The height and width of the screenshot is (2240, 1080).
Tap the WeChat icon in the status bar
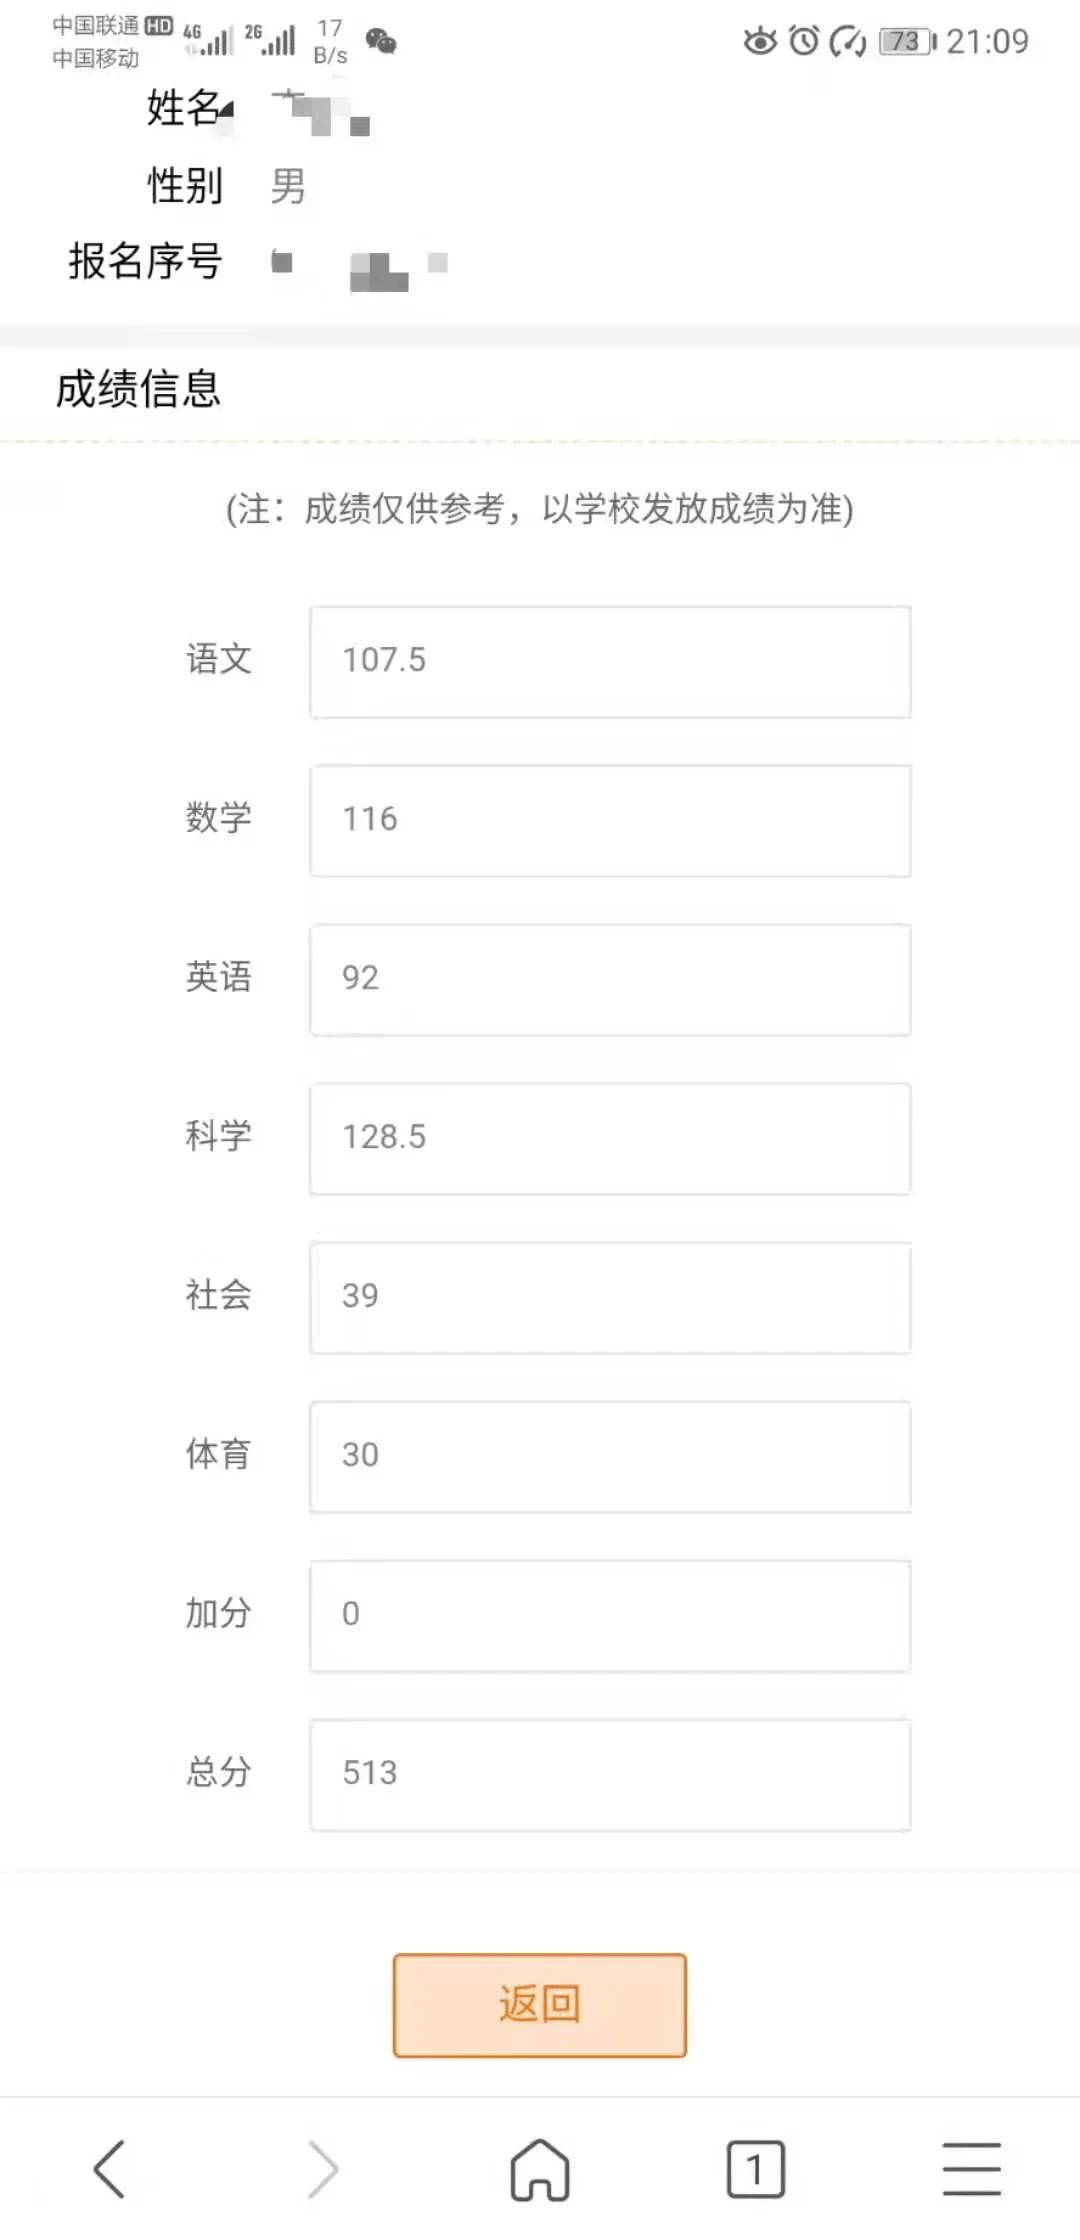[x=378, y=42]
